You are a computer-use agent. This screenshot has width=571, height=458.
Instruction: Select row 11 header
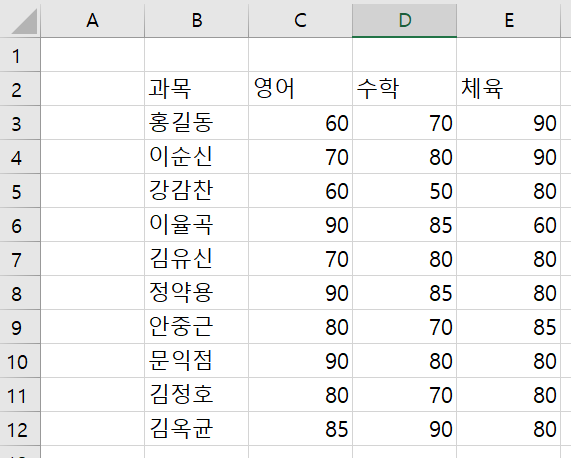(20, 395)
